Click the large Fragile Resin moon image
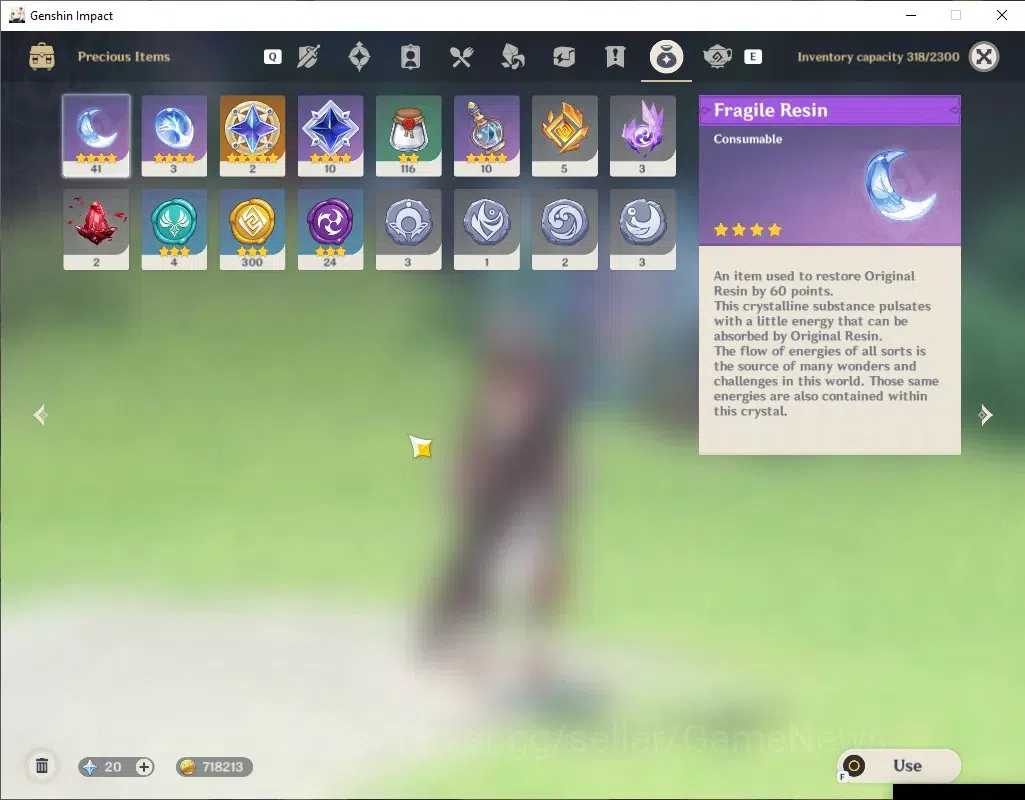The height and width of the screenshot is (800, 1025). (900, 184)
